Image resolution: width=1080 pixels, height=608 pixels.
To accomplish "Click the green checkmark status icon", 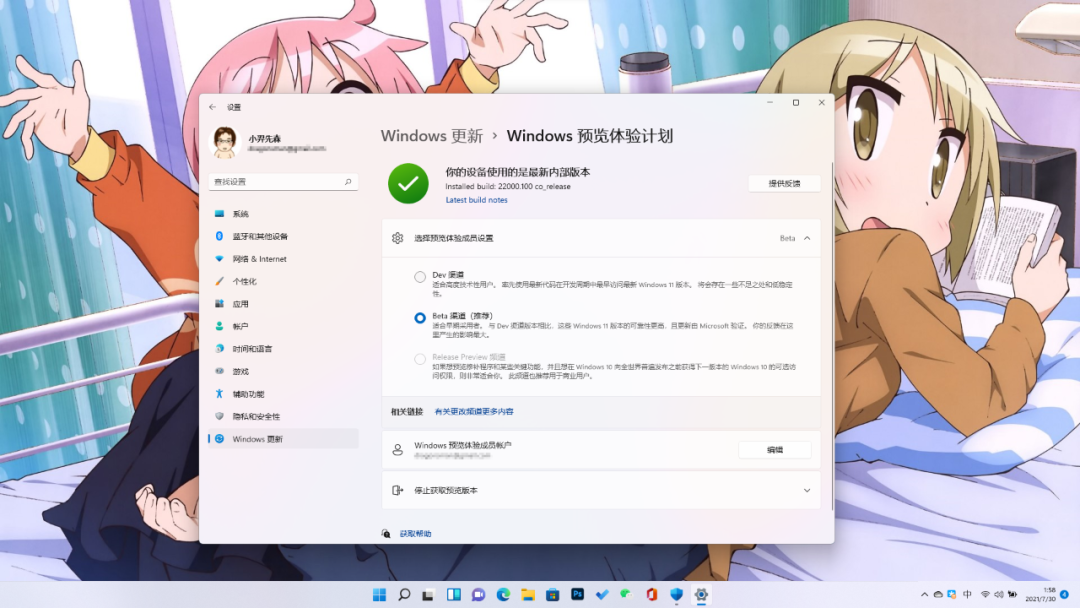I will pos(408,184).
